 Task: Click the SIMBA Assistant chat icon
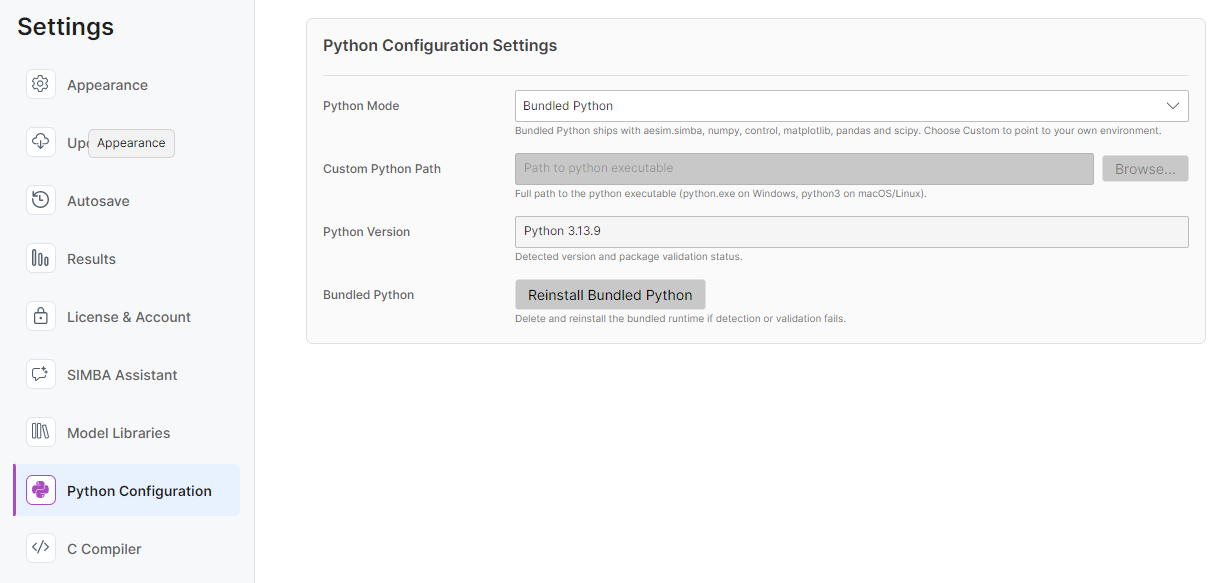pos(41,374)
